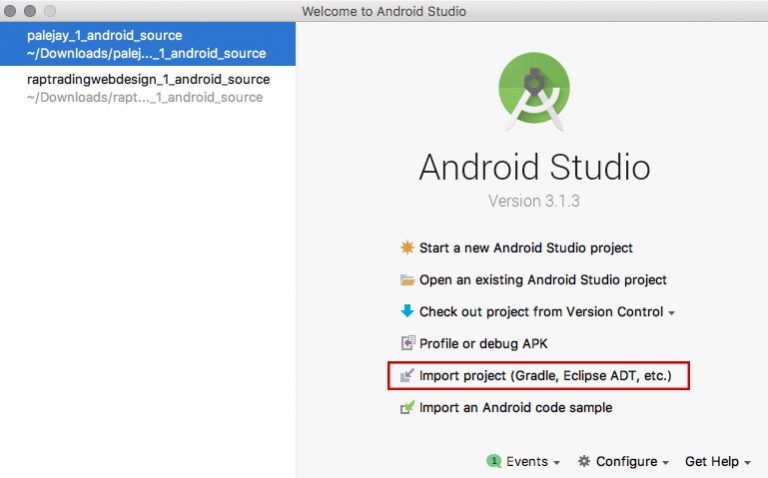Close the Welcome to Android Studio window
The image size is (768, 478).
(x=11, y=11)
